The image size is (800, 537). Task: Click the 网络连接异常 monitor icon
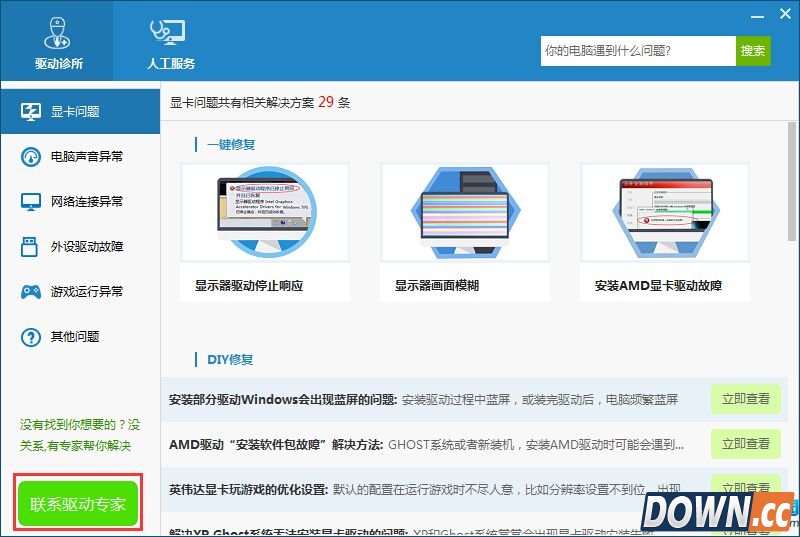(31, 201)
